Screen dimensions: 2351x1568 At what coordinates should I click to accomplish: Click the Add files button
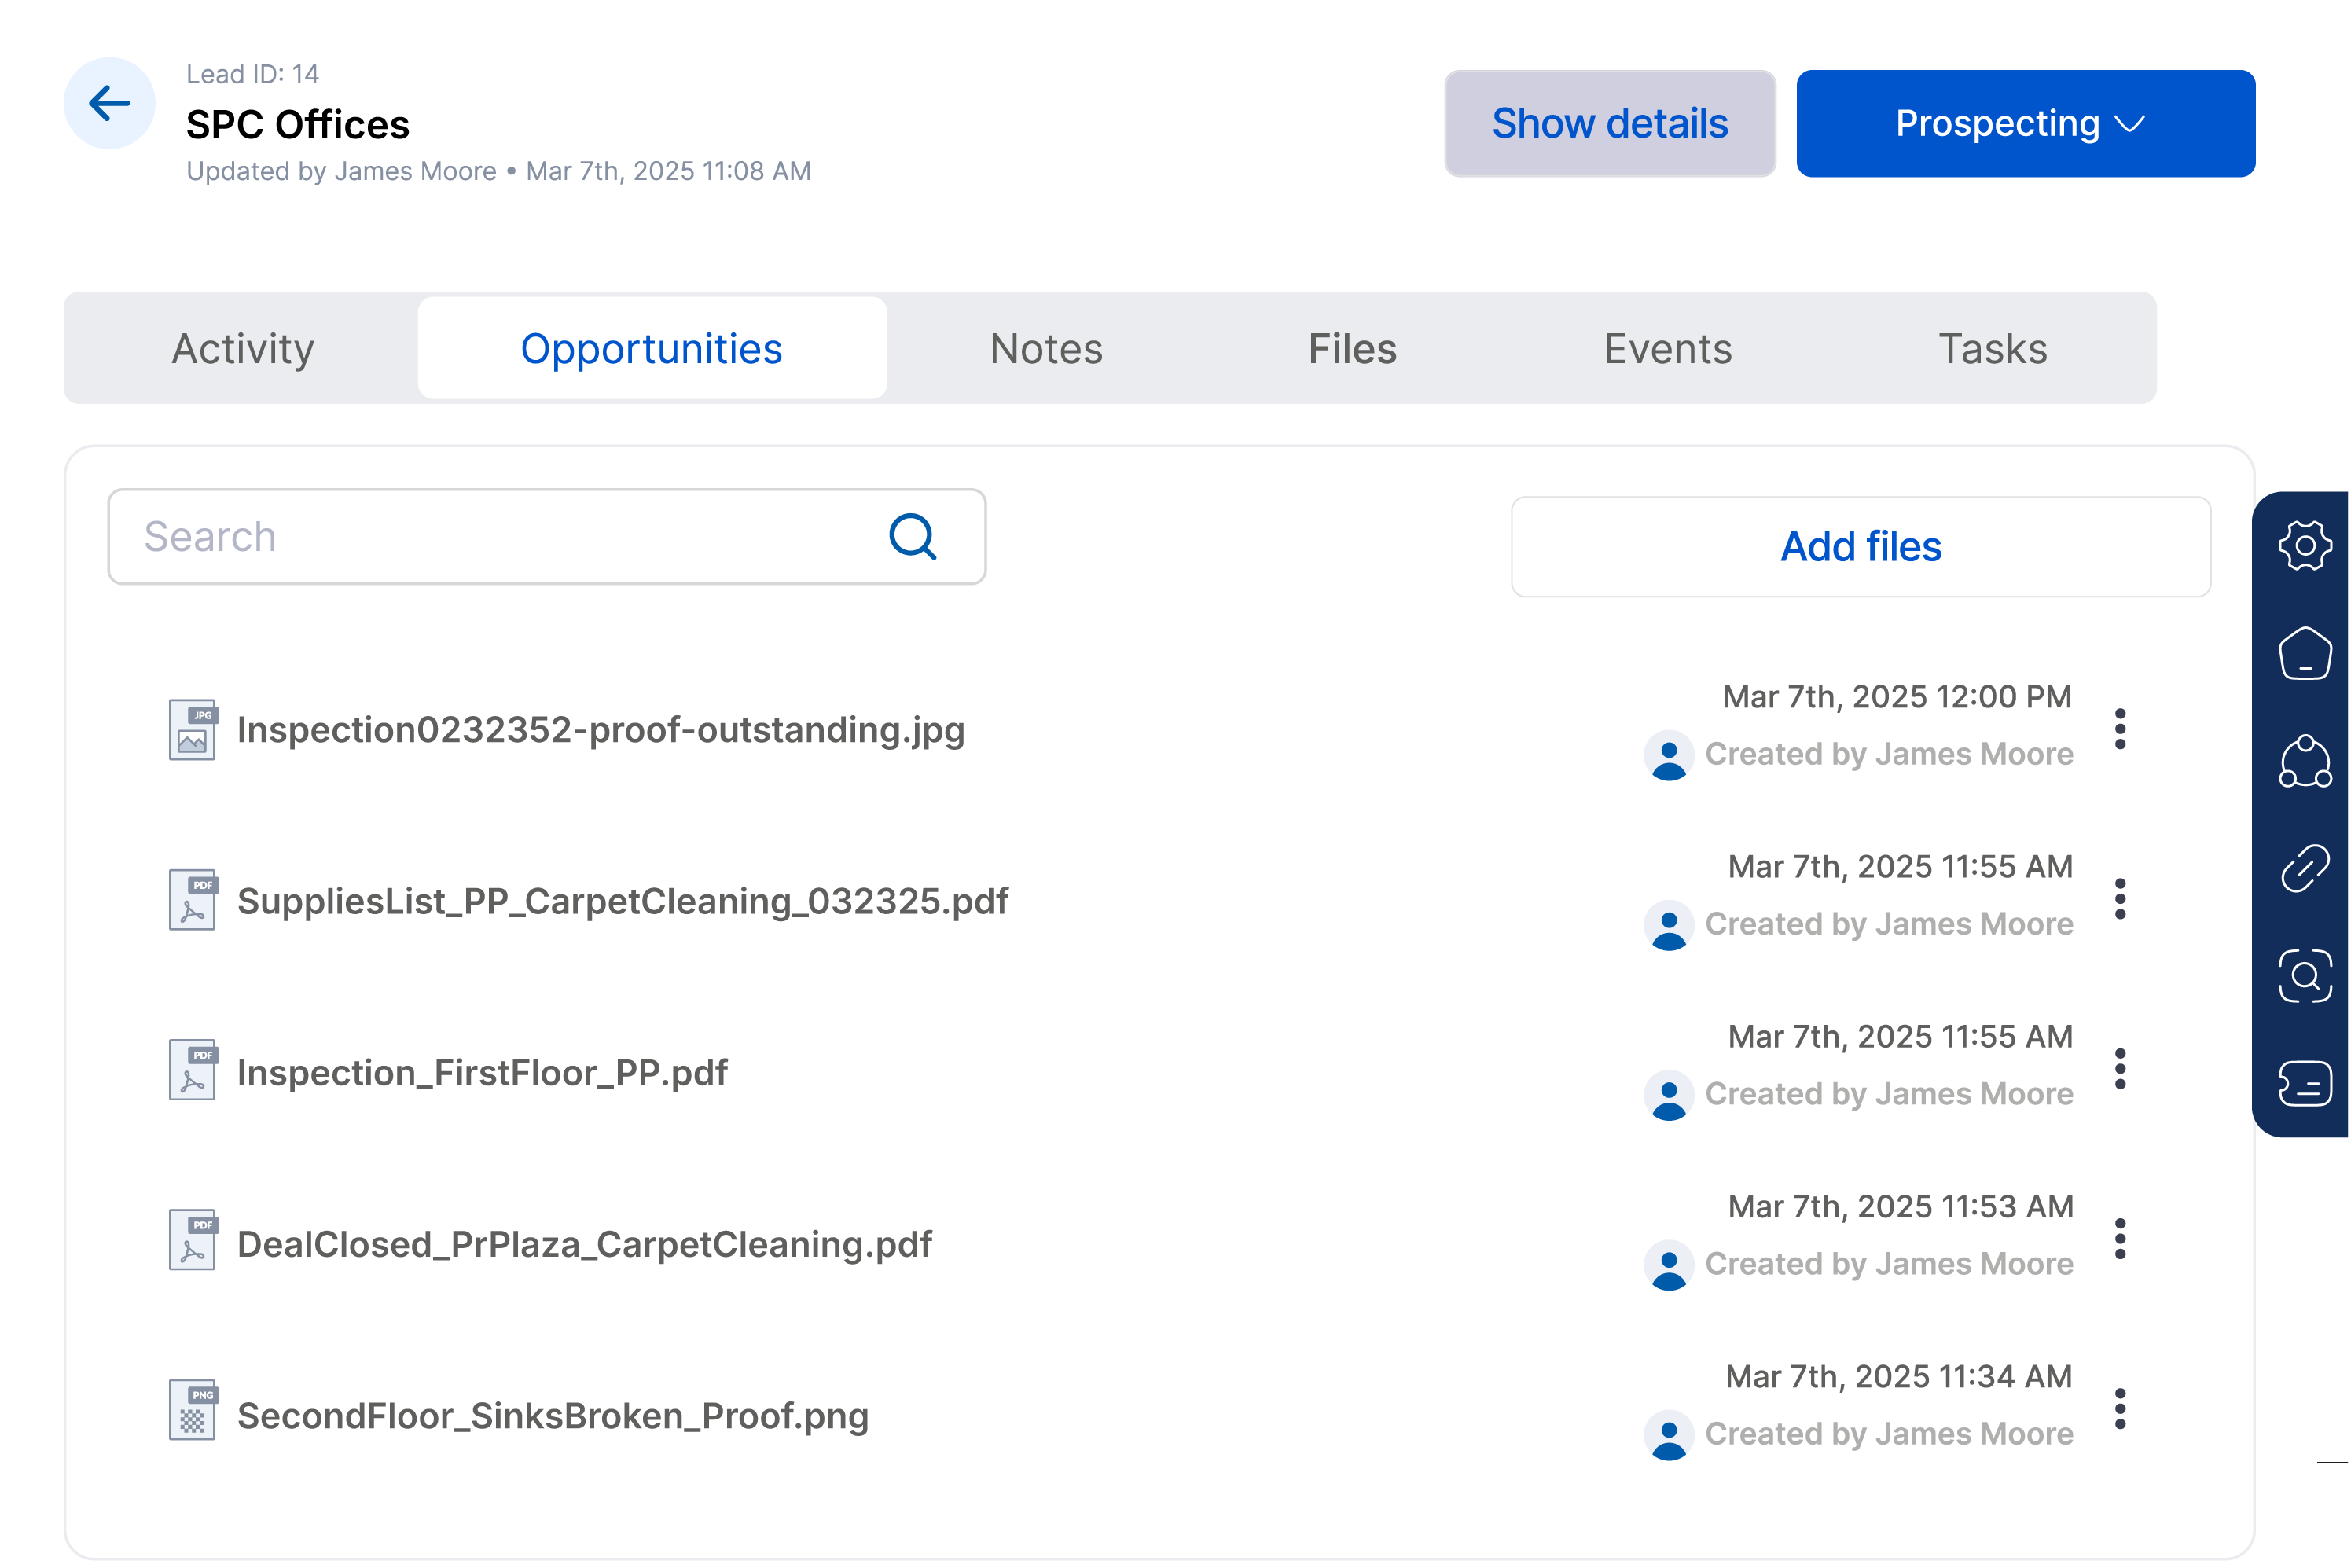tap(1861, 547)
